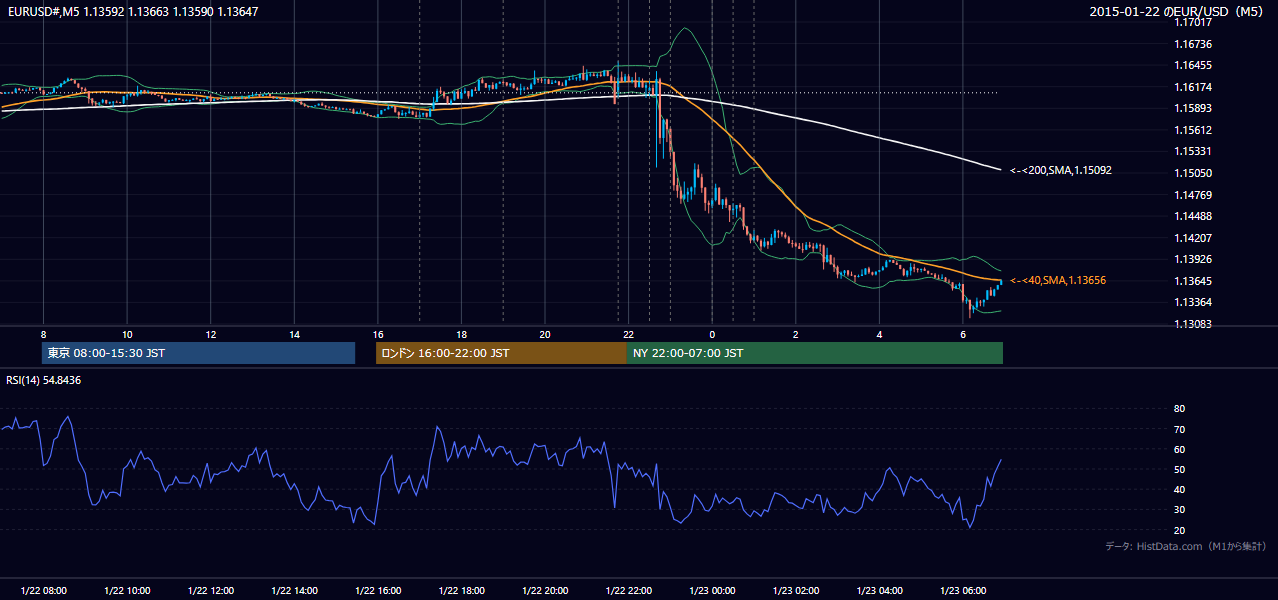Click price level 1.16736 on axis
The height and width of the screenshot is (600, 1278).
click(1193, 44)
